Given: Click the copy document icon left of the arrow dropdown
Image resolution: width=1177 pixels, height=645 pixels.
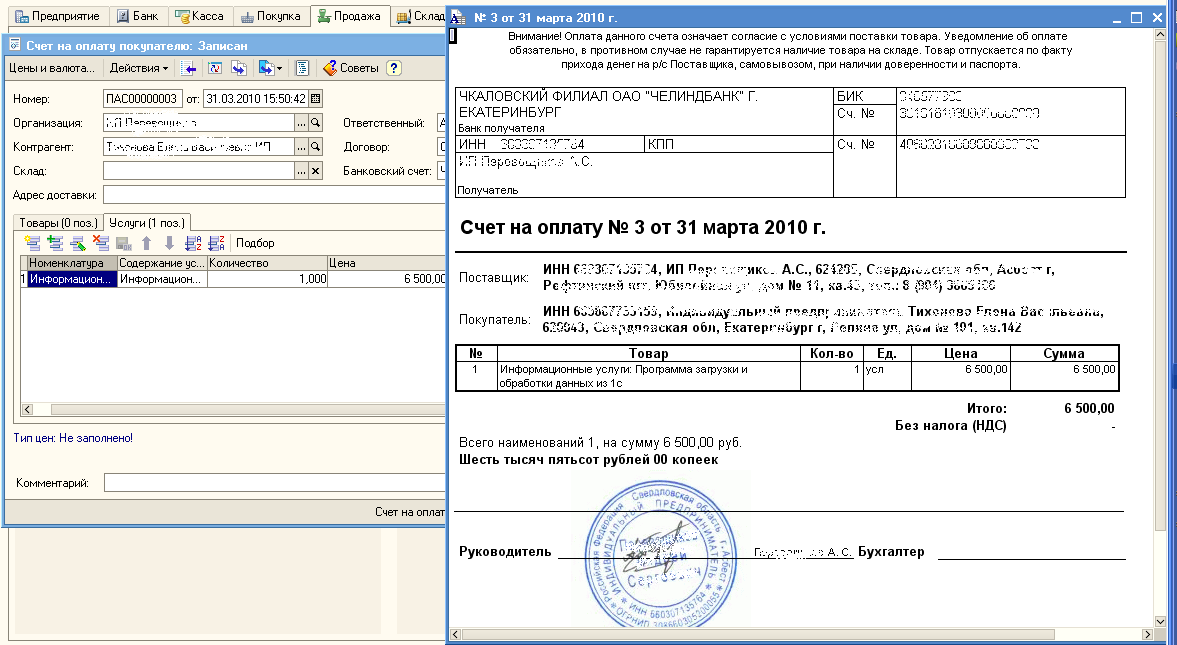Looking at the screenshot, I should pyautogui.click(x=239, y=68).
